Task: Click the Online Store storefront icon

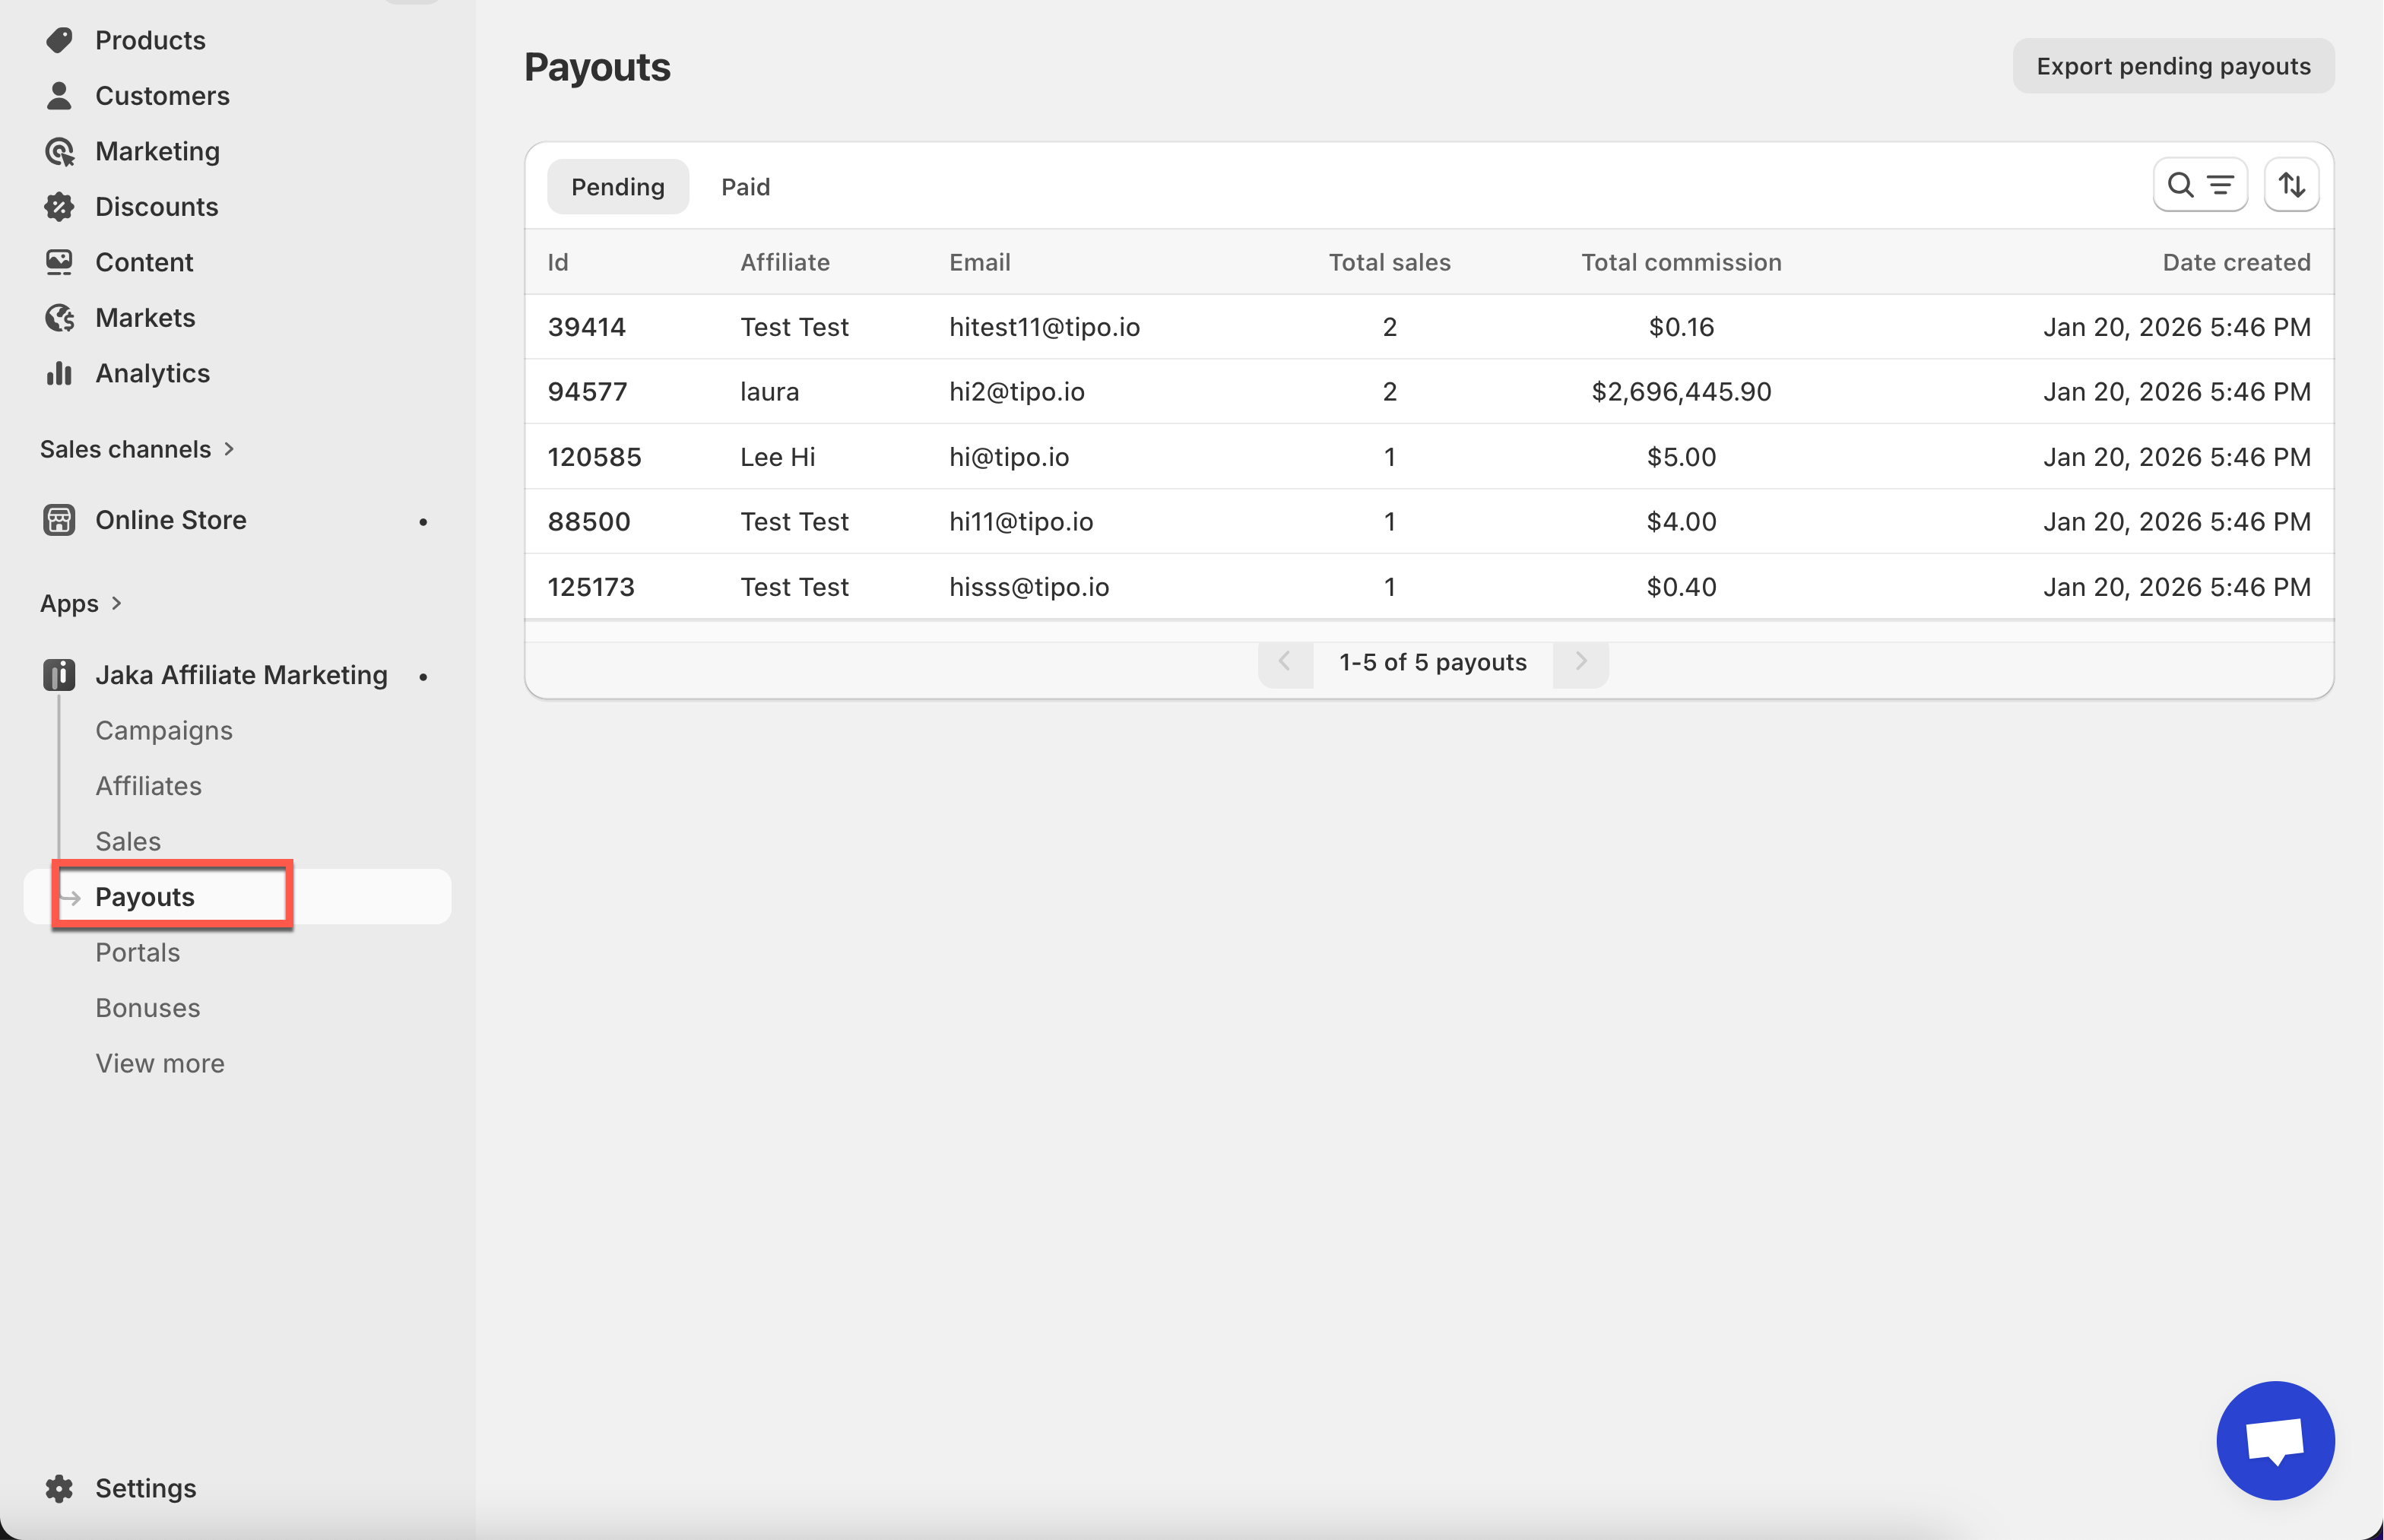Action: 59,520
